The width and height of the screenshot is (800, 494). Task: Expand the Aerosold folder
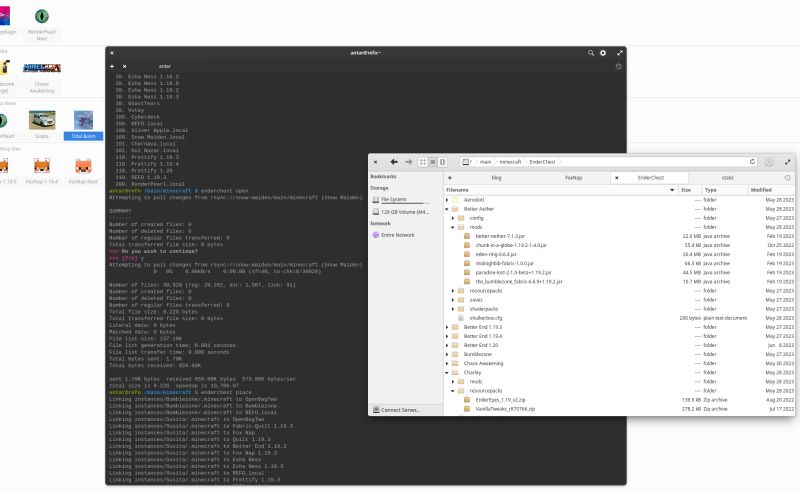[x=447, y=200]
